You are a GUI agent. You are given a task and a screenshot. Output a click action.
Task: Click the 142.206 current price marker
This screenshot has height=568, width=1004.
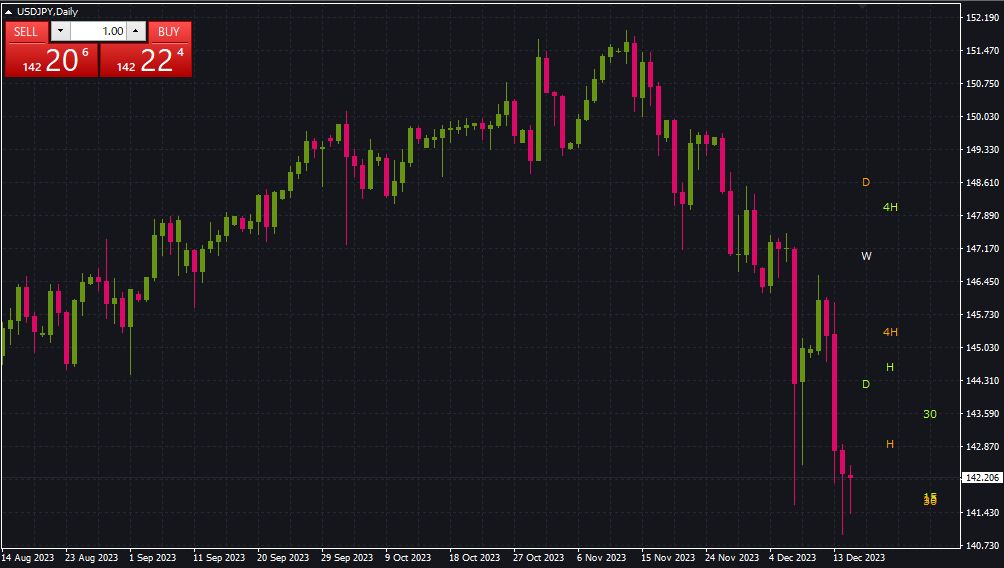tap(980, 478)
